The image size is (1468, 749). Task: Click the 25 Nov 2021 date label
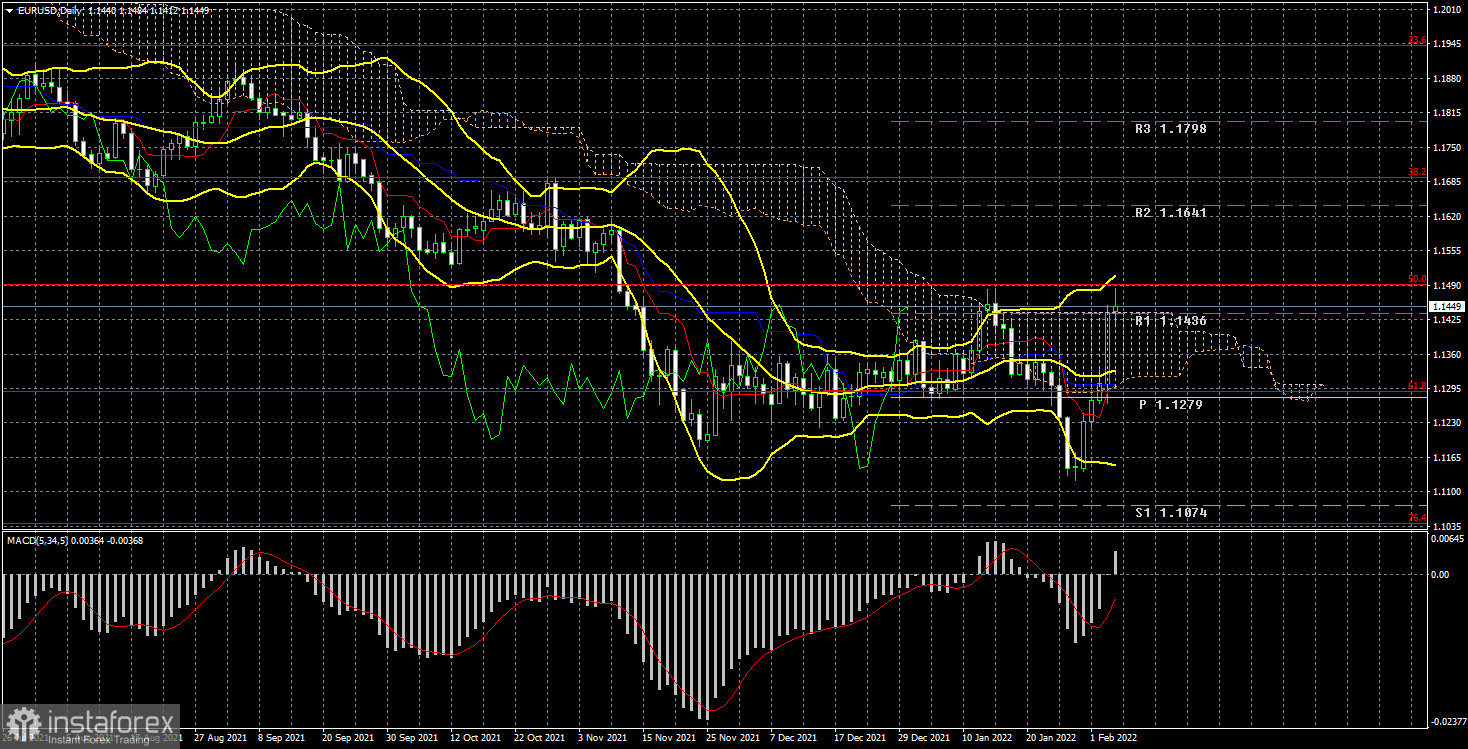pyautogui.click(x=731, y=736)
